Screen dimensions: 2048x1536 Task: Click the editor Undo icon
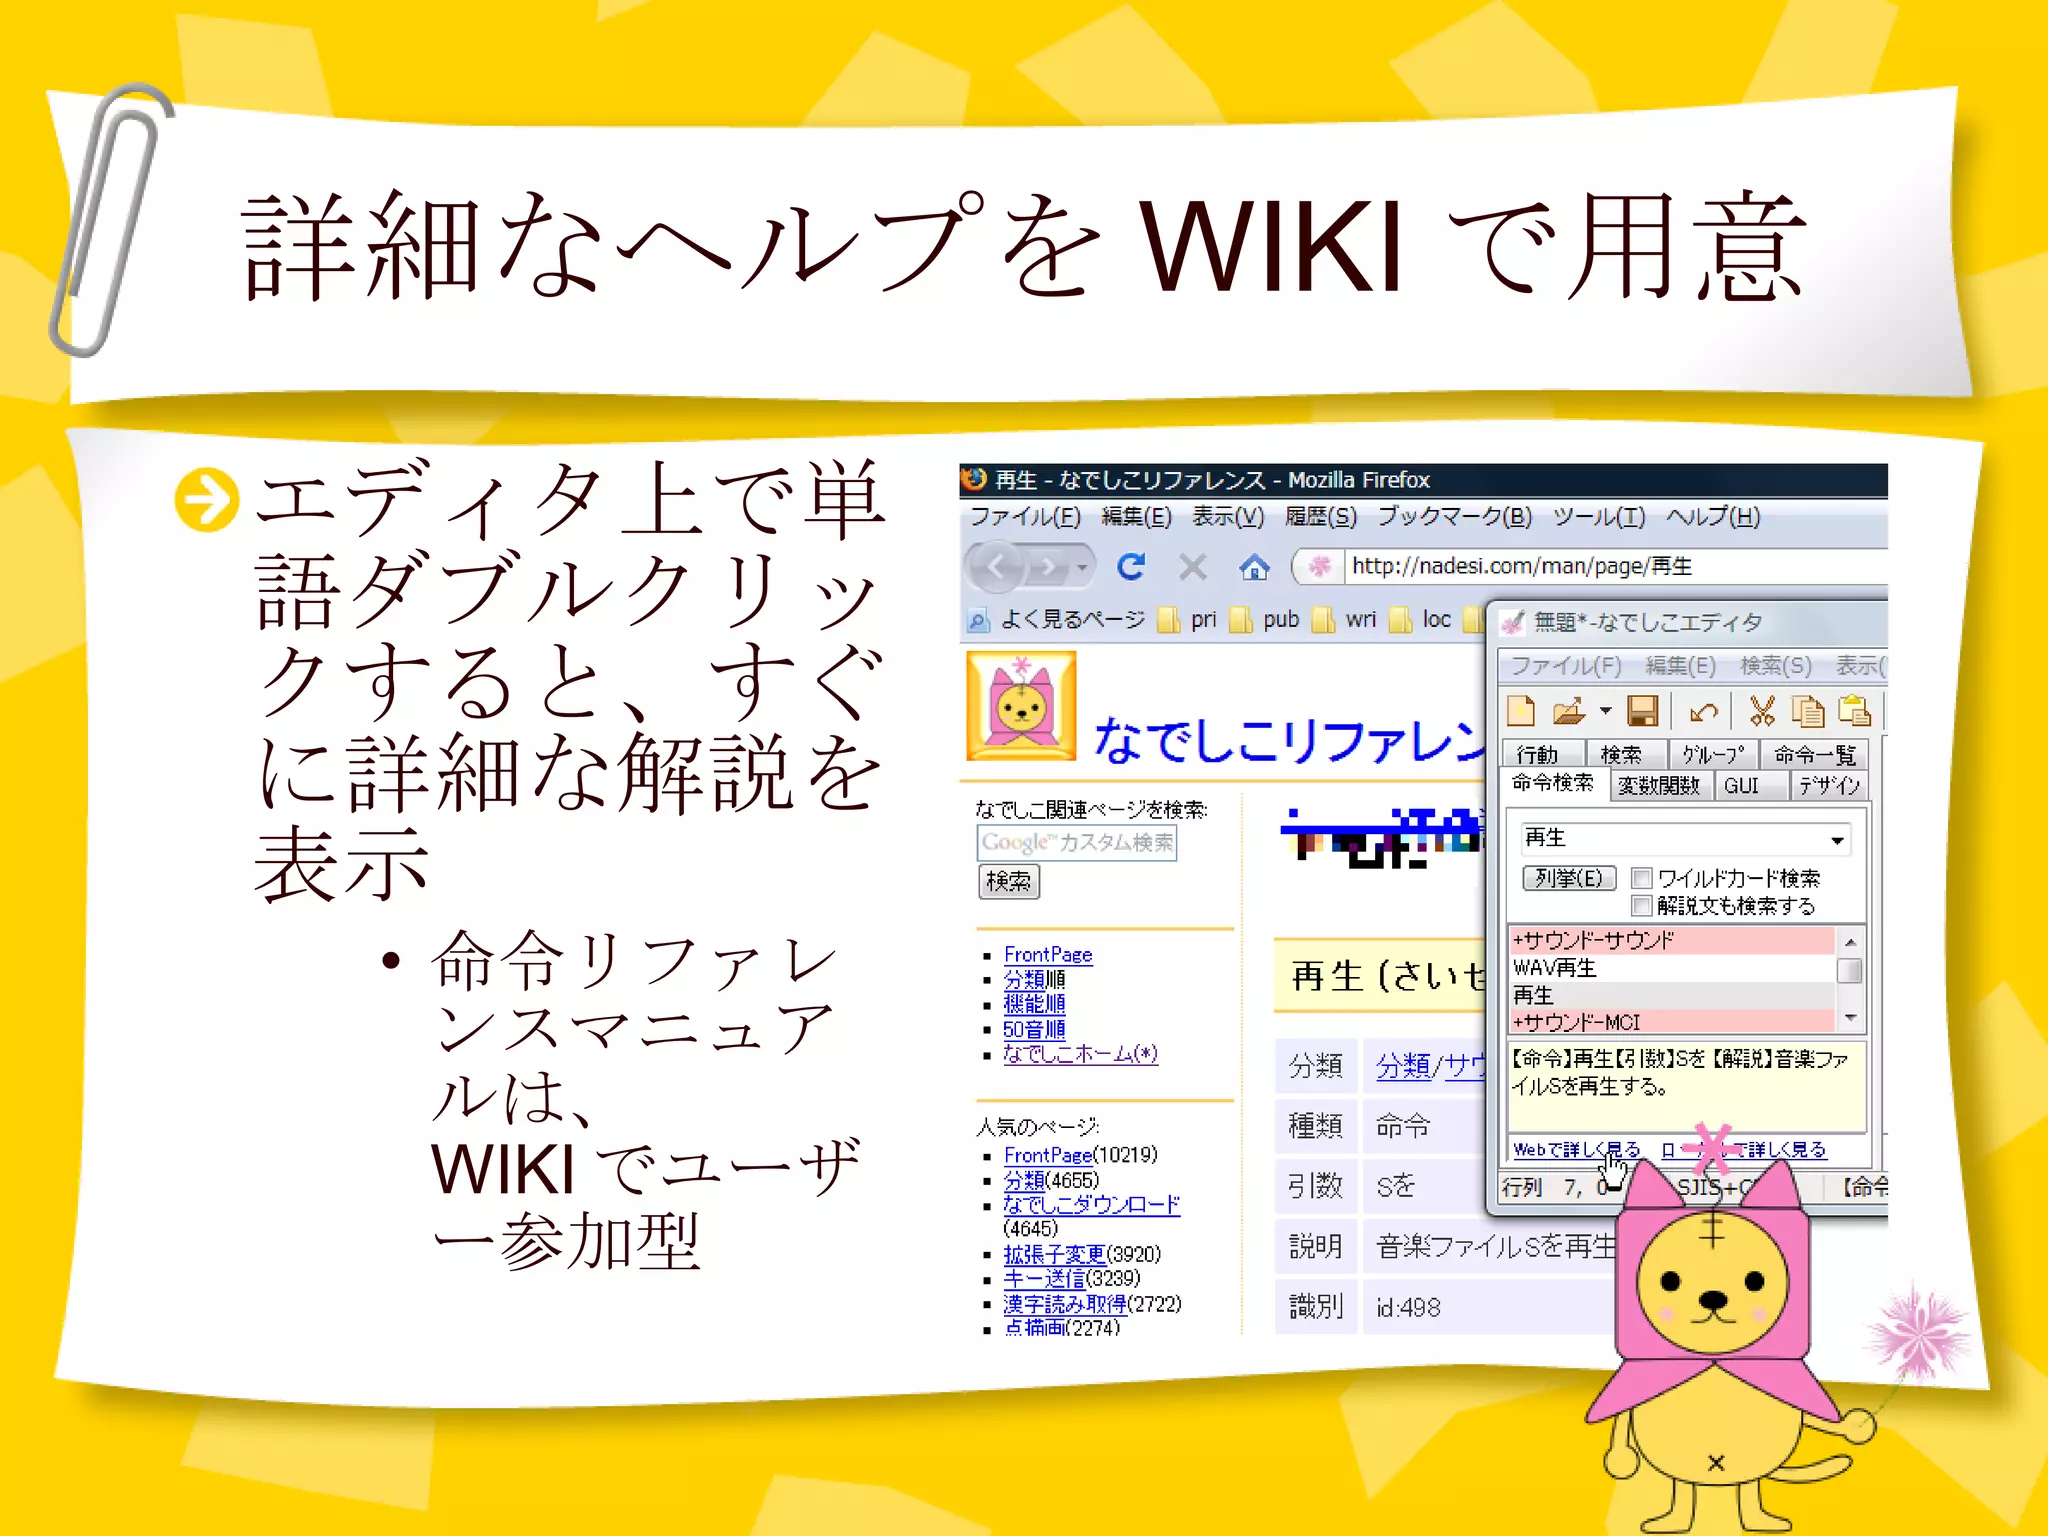point(1703,711)
